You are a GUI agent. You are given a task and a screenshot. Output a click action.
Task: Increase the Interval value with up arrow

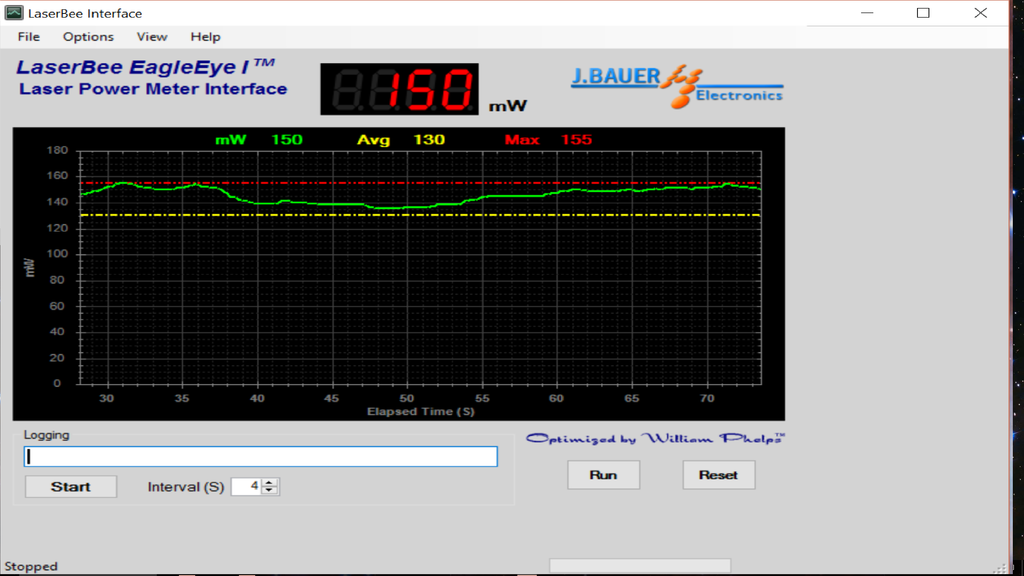click(269, 483)
